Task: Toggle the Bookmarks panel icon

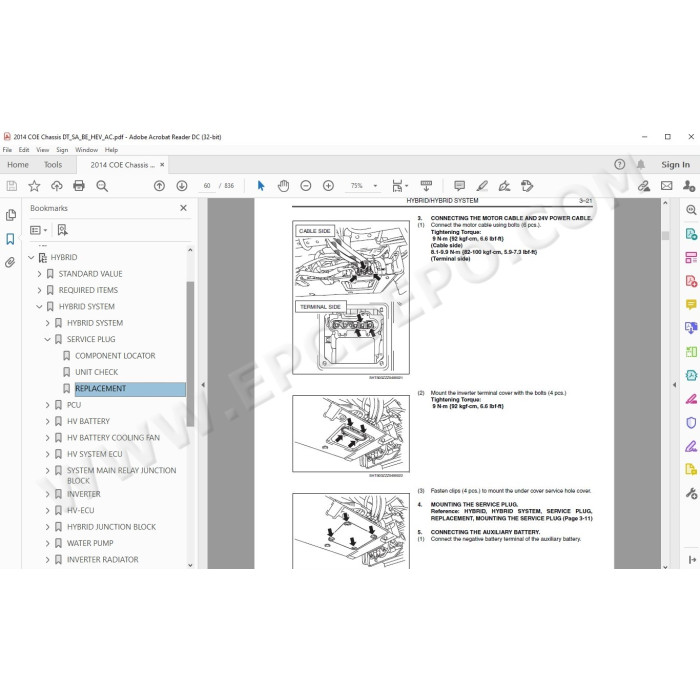Action: pyautogui.click(x=11, y=239)
